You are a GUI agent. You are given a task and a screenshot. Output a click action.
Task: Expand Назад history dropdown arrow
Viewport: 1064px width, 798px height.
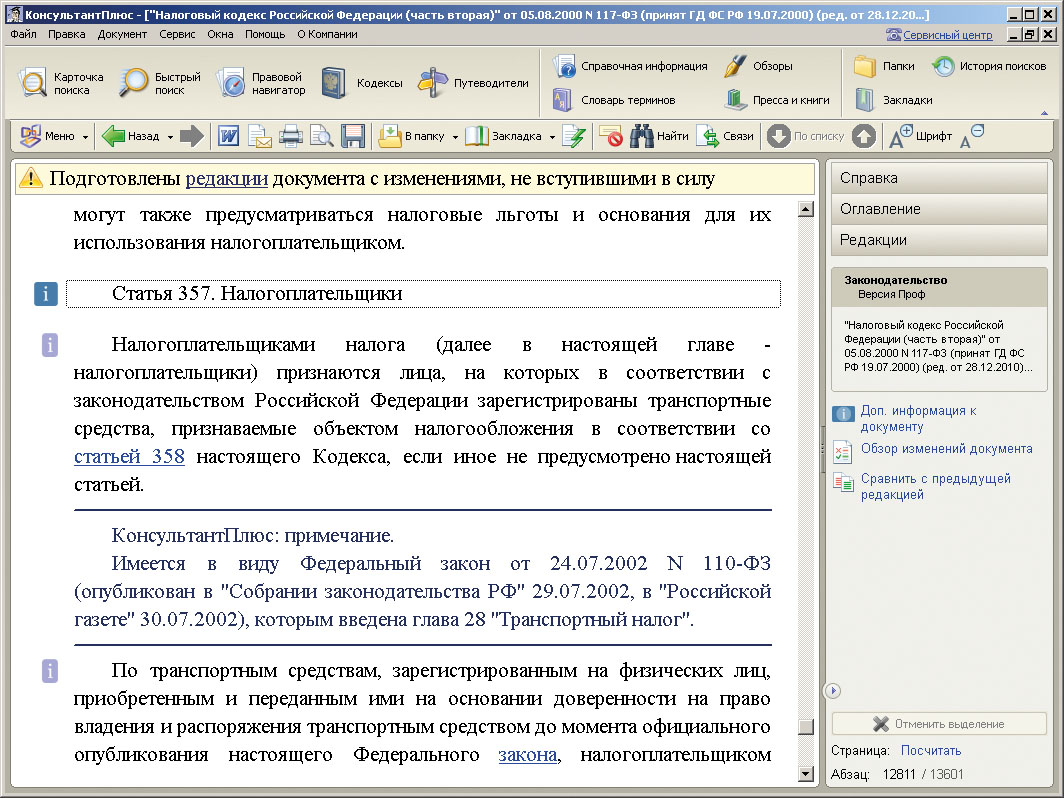point(170,137)
